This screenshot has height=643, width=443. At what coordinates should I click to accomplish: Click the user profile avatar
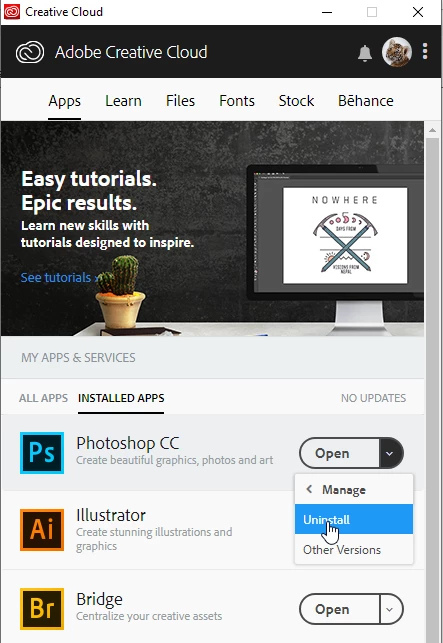coord(397,52)
